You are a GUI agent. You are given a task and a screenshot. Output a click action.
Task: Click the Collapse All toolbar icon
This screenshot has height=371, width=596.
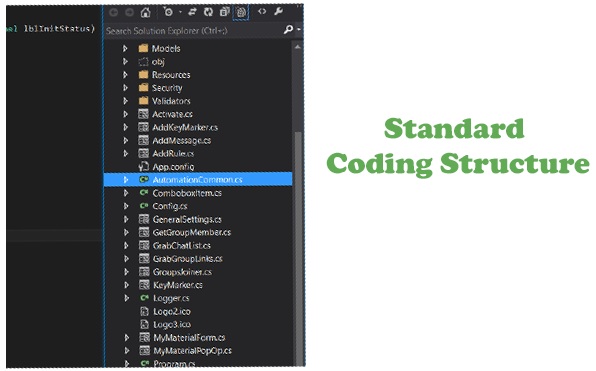click(224, 12)
